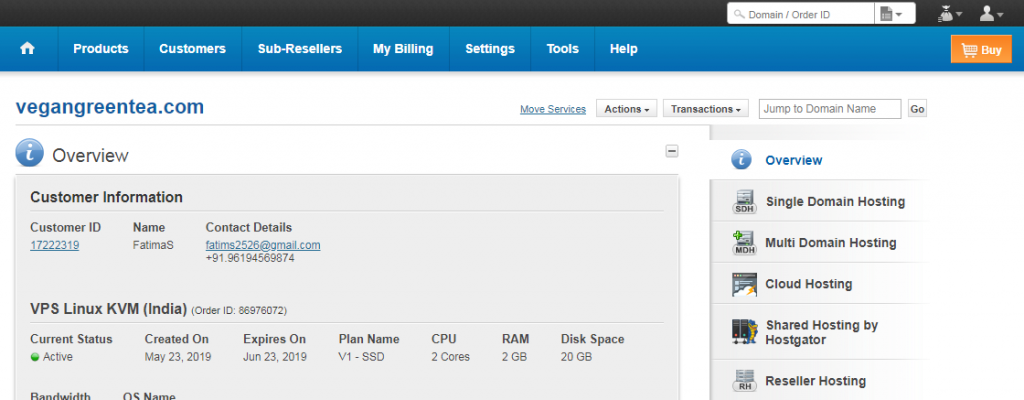The image size is (1024, 400).
Task: Click the Move Services link
Action: tap(552, 109)
